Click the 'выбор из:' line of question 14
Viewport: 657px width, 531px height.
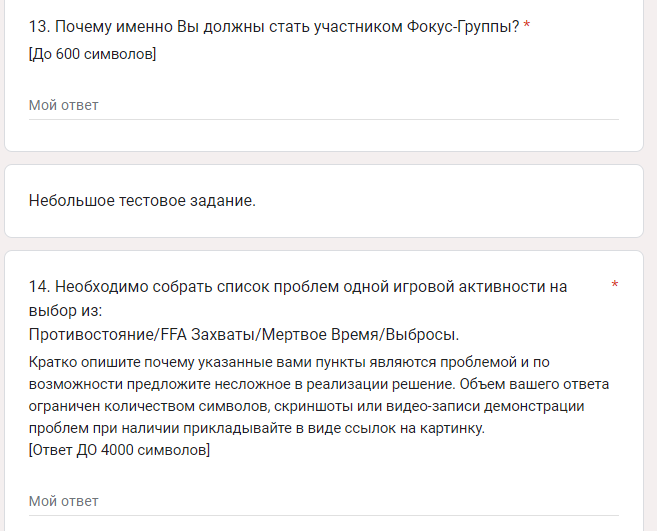pos(65,311)
